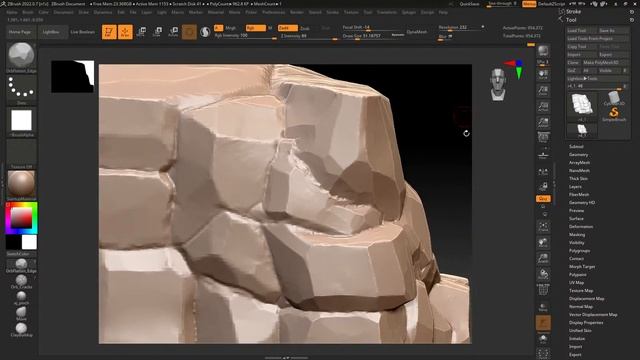Image resolution: width=640 pixels, height=360 pixels.
Task: Click Make PolyMesh3D button
Action: [x=606, y=62]
